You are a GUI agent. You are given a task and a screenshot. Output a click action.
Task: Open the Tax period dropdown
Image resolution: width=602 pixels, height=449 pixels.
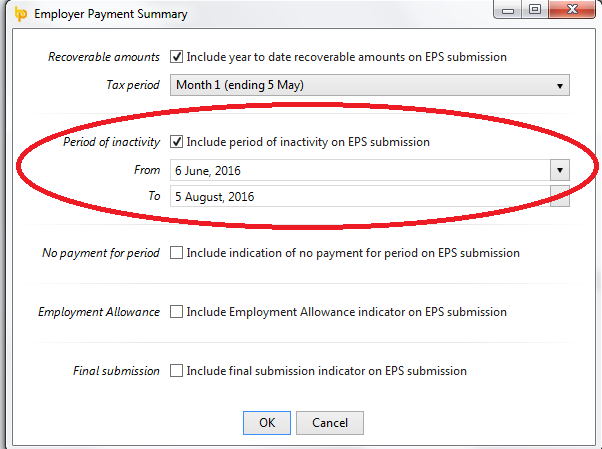560,86
